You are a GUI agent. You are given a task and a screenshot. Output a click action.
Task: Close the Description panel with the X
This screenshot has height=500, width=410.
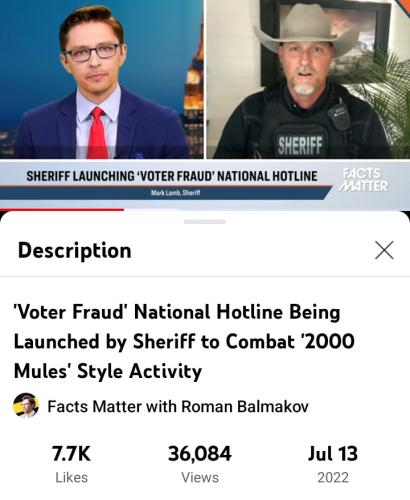[x=384, y=250]
